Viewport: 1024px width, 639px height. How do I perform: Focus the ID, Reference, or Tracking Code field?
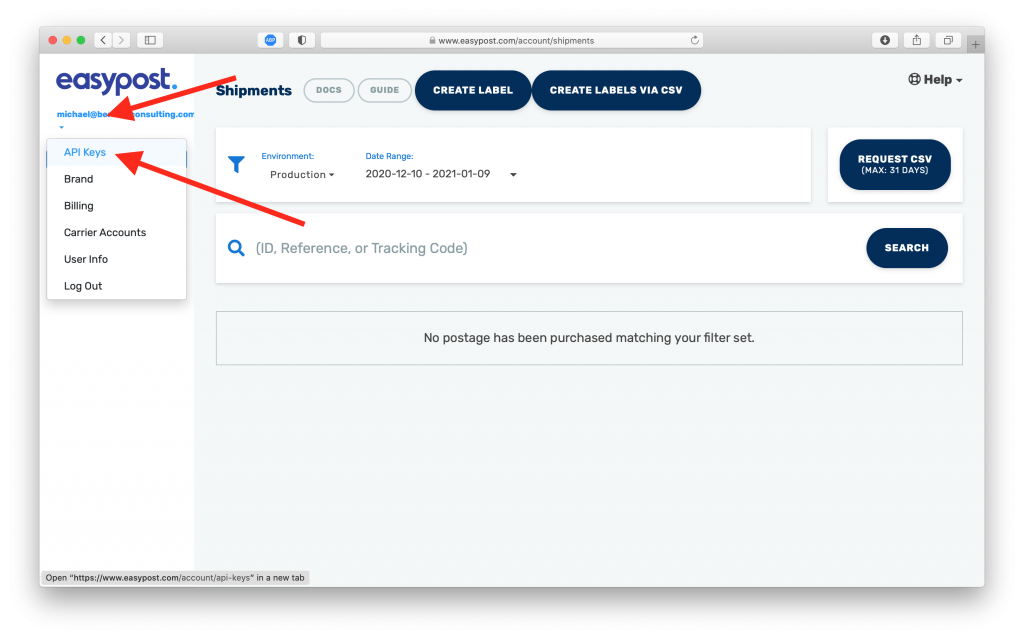pyautogui.click(x=555, y=248)
